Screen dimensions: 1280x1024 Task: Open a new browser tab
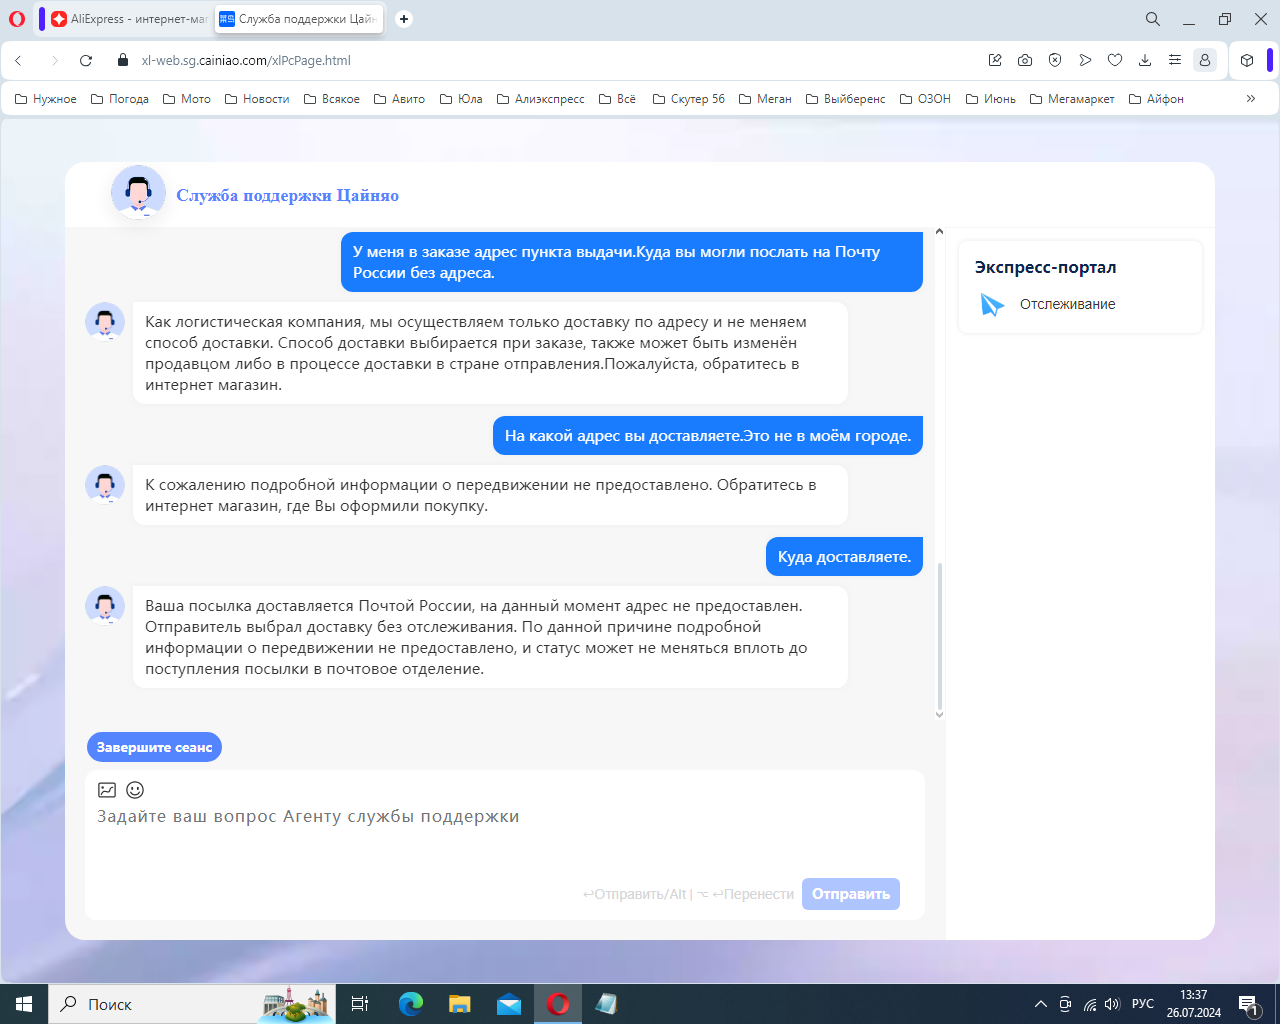[404, 19]
